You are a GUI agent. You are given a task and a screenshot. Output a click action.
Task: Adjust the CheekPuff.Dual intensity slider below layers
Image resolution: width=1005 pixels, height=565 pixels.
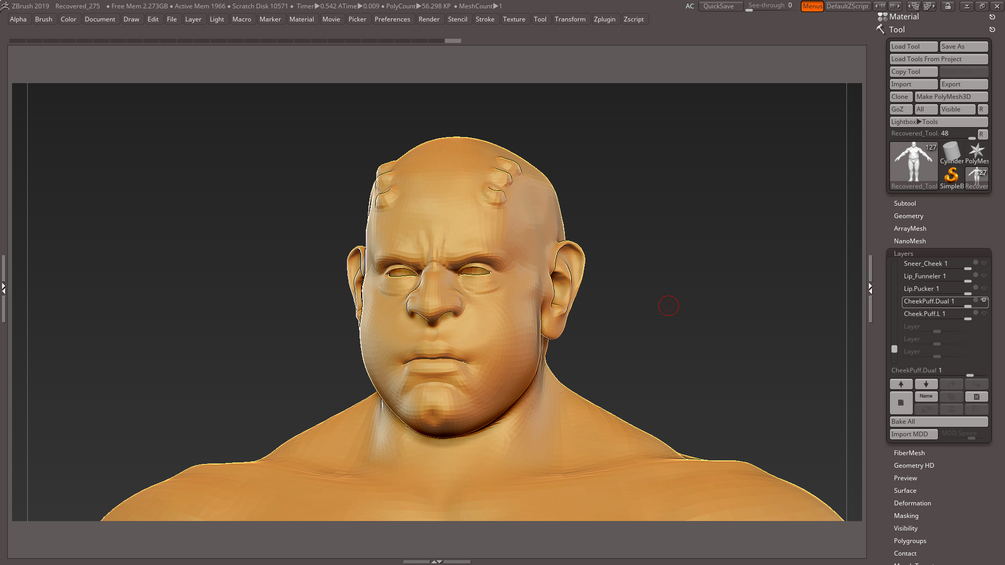[x=939, y=370]
